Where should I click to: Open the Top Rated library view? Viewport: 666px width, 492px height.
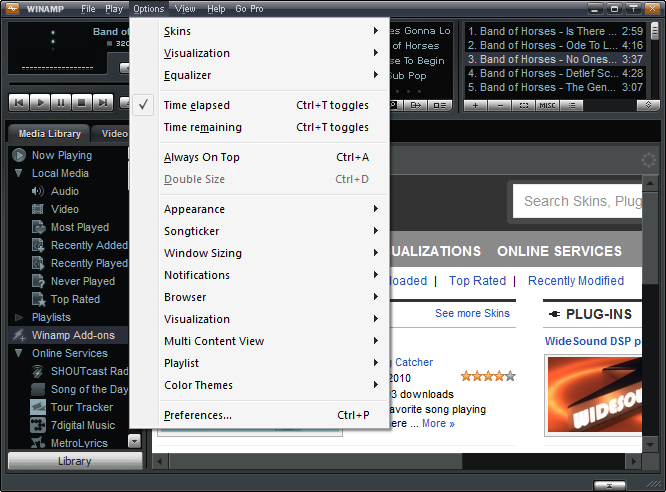[x=75, y=299]
